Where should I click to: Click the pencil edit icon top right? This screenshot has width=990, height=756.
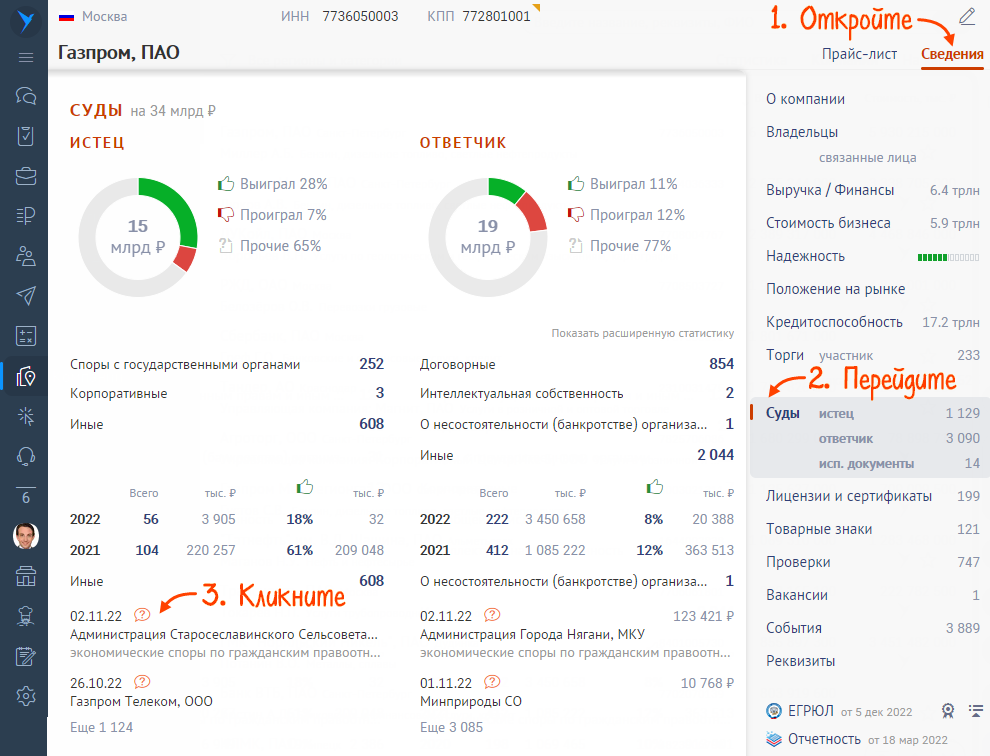click(x=967, y=16)
